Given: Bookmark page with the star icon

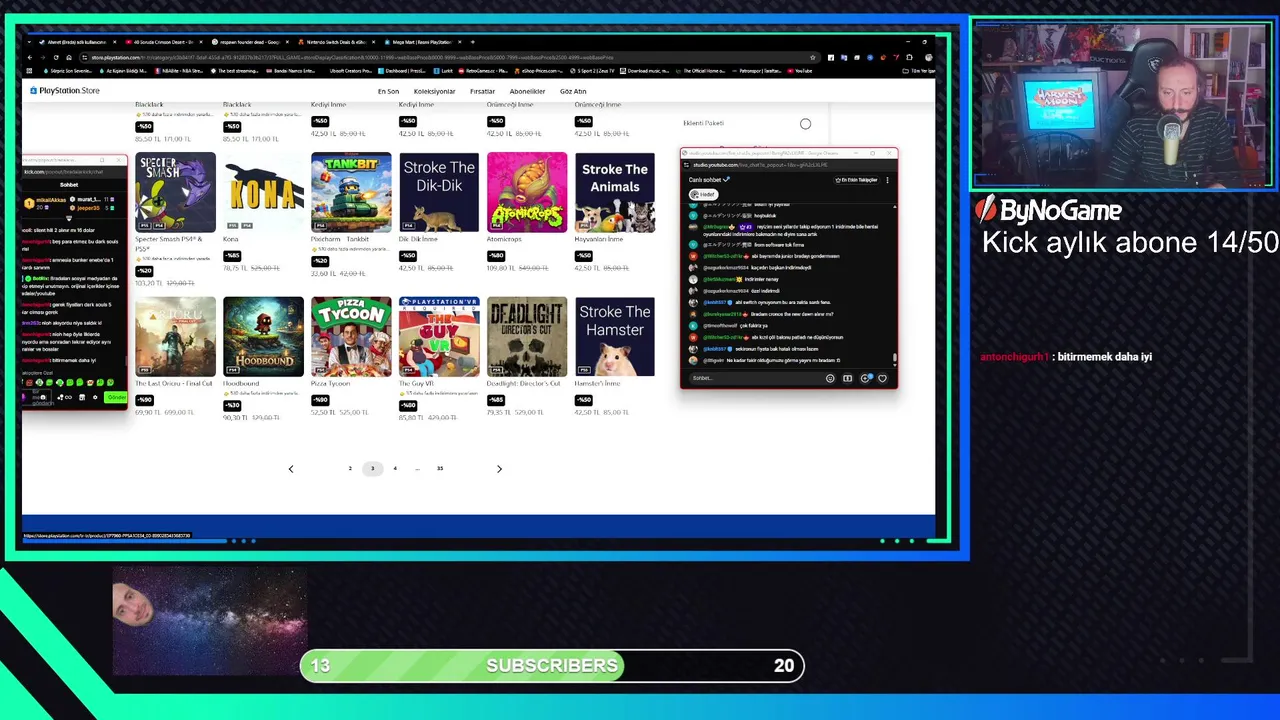Looking at the screenshot, I should [813, 57].
